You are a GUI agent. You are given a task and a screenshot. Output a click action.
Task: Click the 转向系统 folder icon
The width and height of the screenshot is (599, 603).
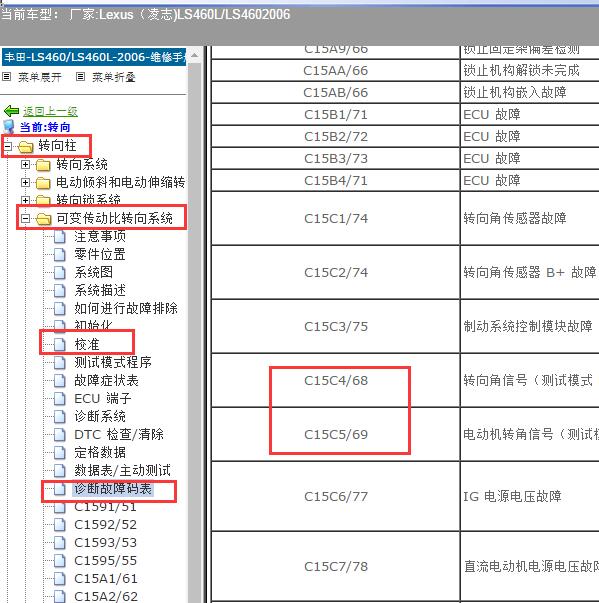click(43, 165)
